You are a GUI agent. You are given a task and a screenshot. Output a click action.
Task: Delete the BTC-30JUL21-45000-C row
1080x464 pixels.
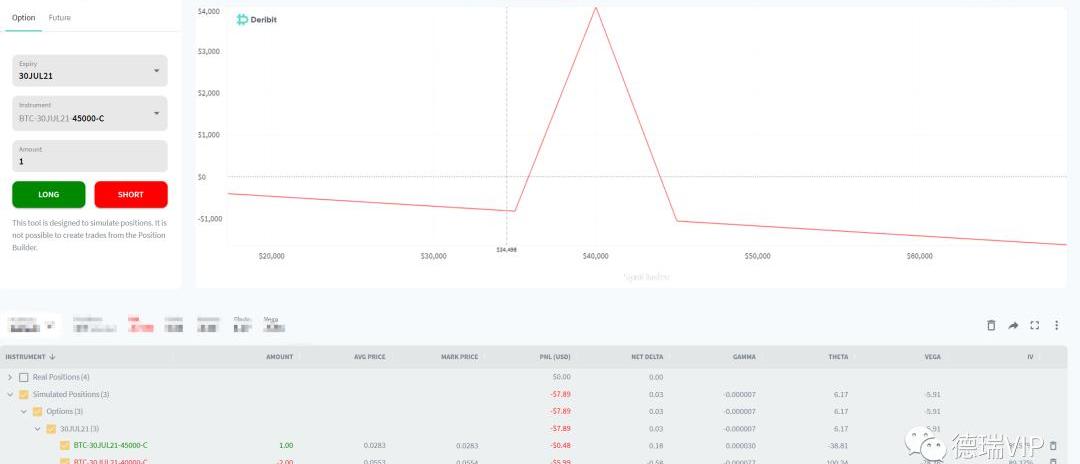click(x=1053, y=445)
